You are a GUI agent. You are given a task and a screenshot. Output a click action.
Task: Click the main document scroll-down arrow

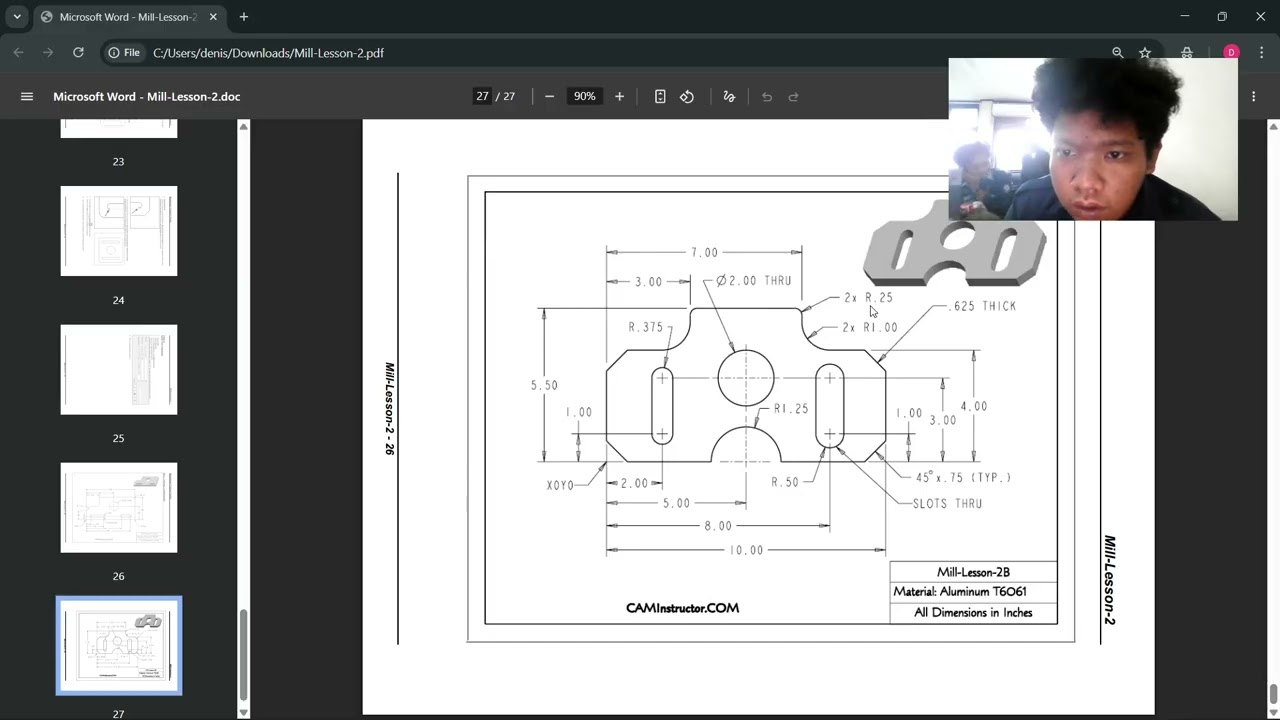[1273, 712]
